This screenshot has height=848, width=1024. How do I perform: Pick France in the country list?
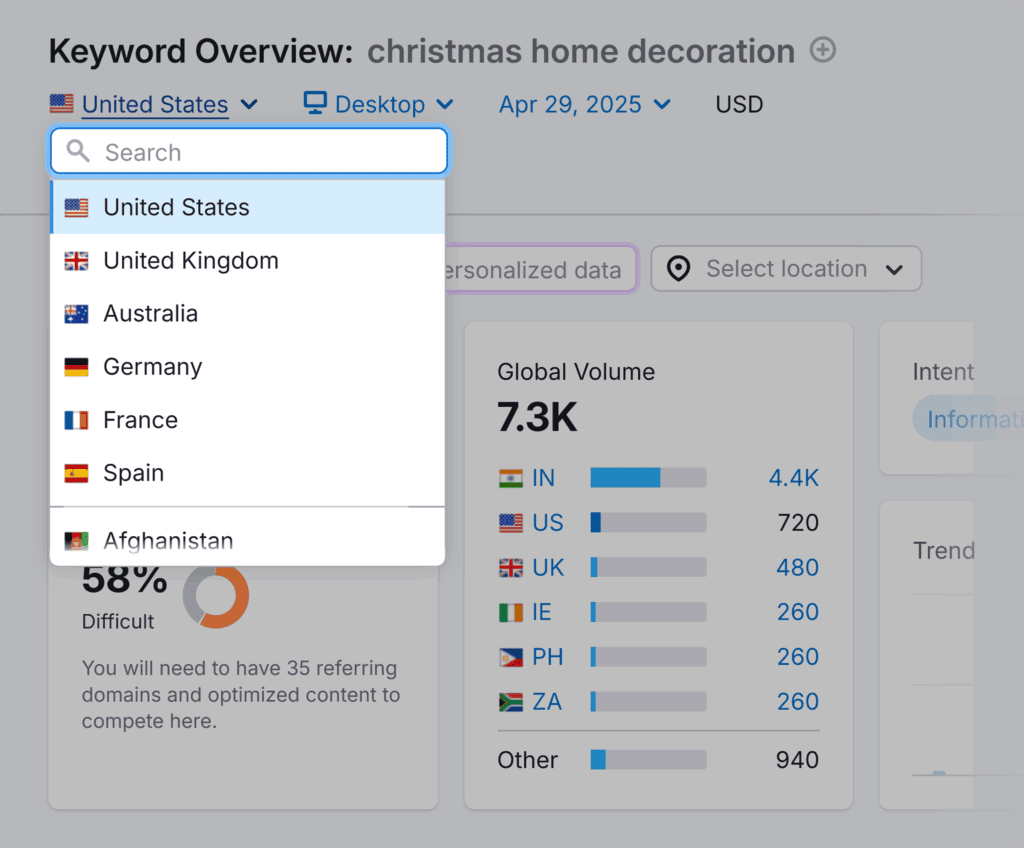coord(140,420)
